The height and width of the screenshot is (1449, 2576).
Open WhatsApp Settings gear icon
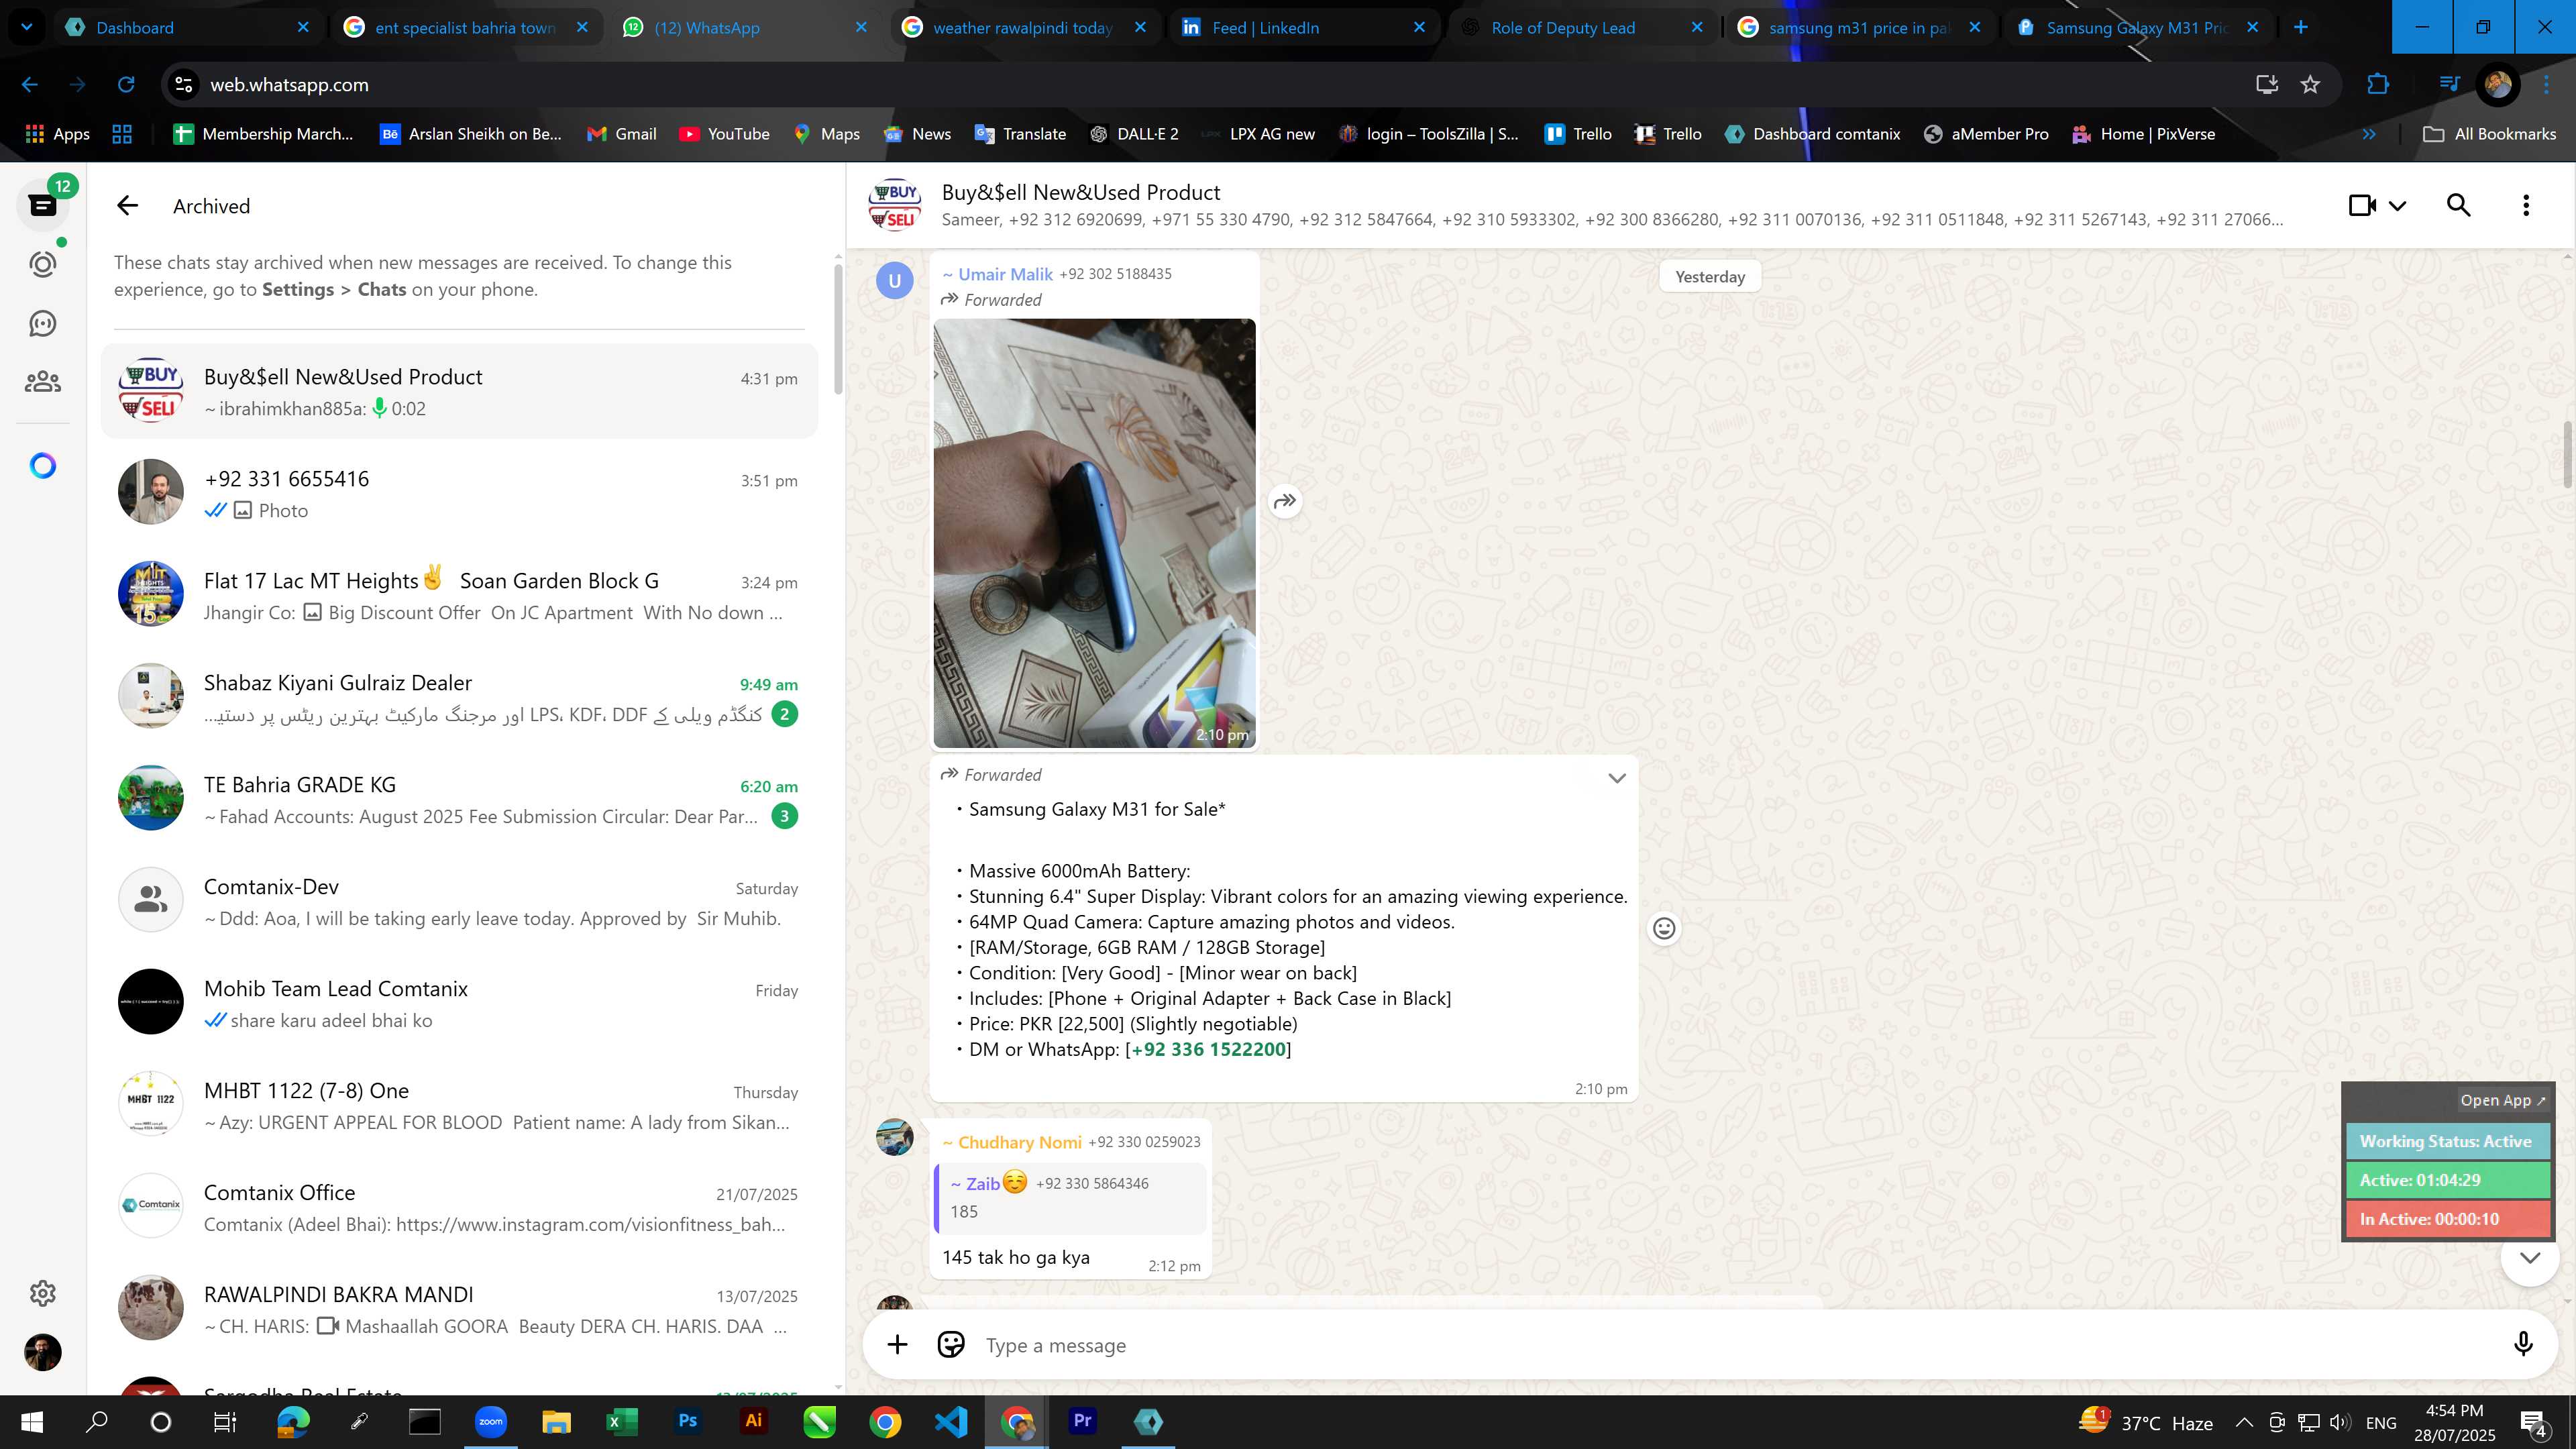click(x=42, y=1293)
